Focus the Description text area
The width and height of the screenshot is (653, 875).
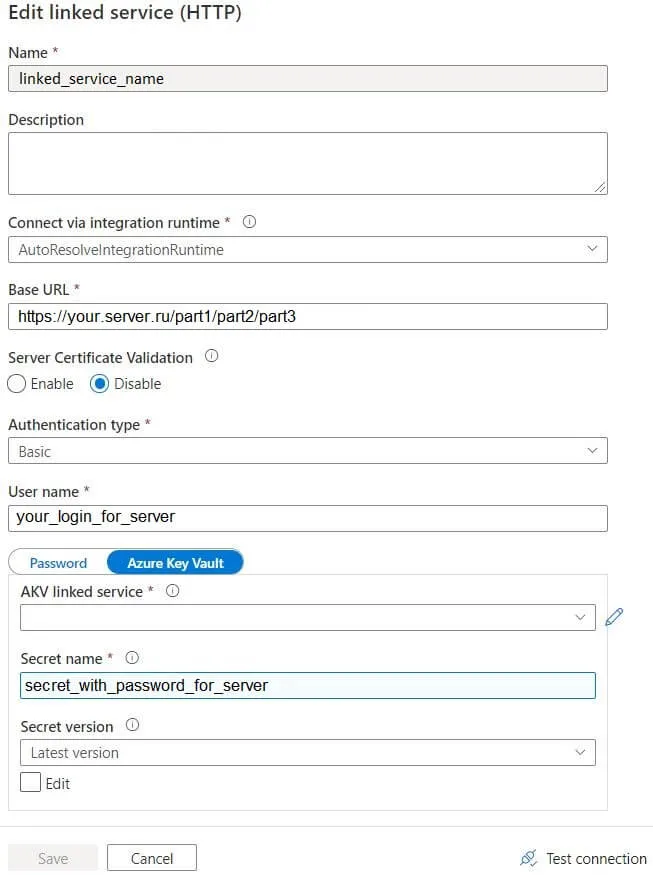pyautogui.click(x=307, y=163)
